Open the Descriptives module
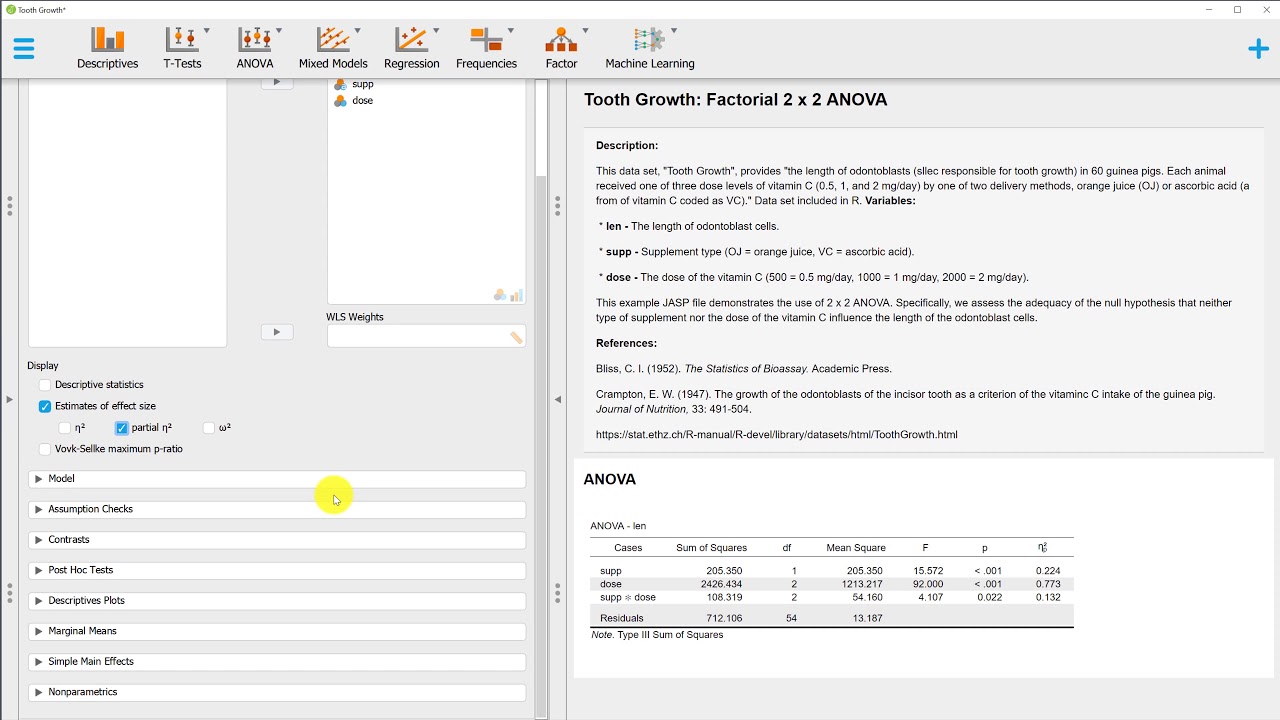The height and width of the screenshot is (720, 1280). (108, 48)
